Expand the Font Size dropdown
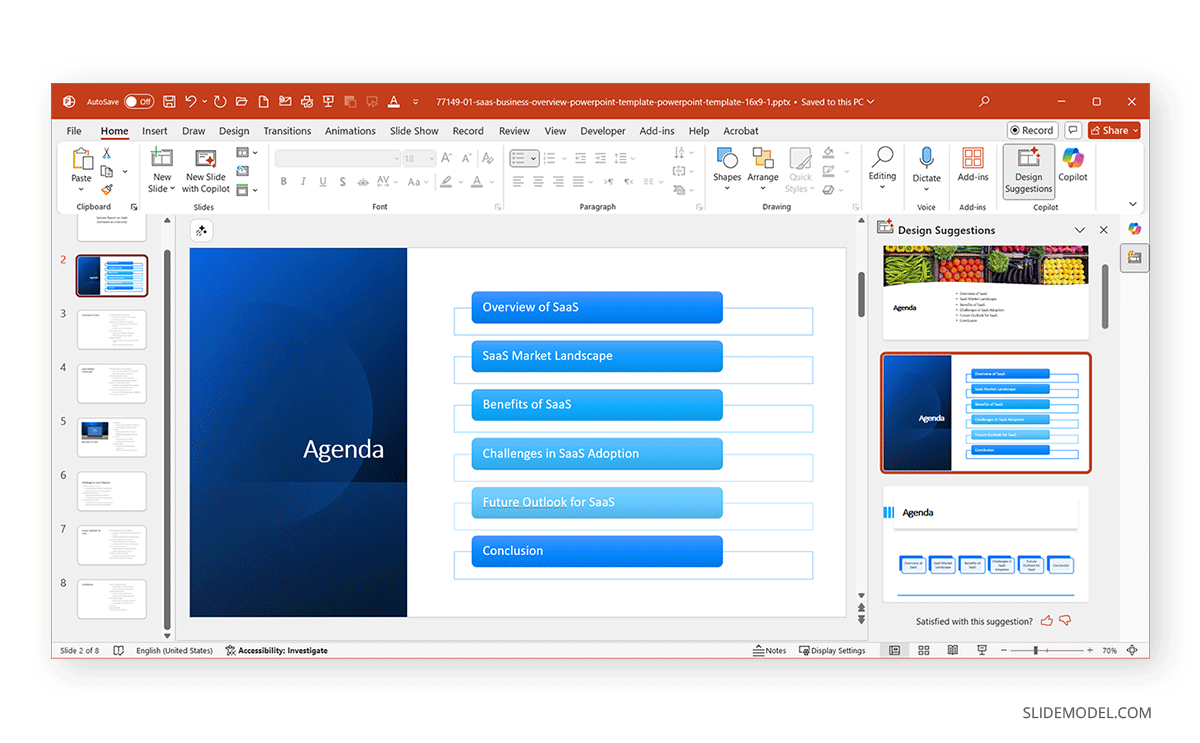The height and width of the screenshot is (743, 1200). point(431,158)
